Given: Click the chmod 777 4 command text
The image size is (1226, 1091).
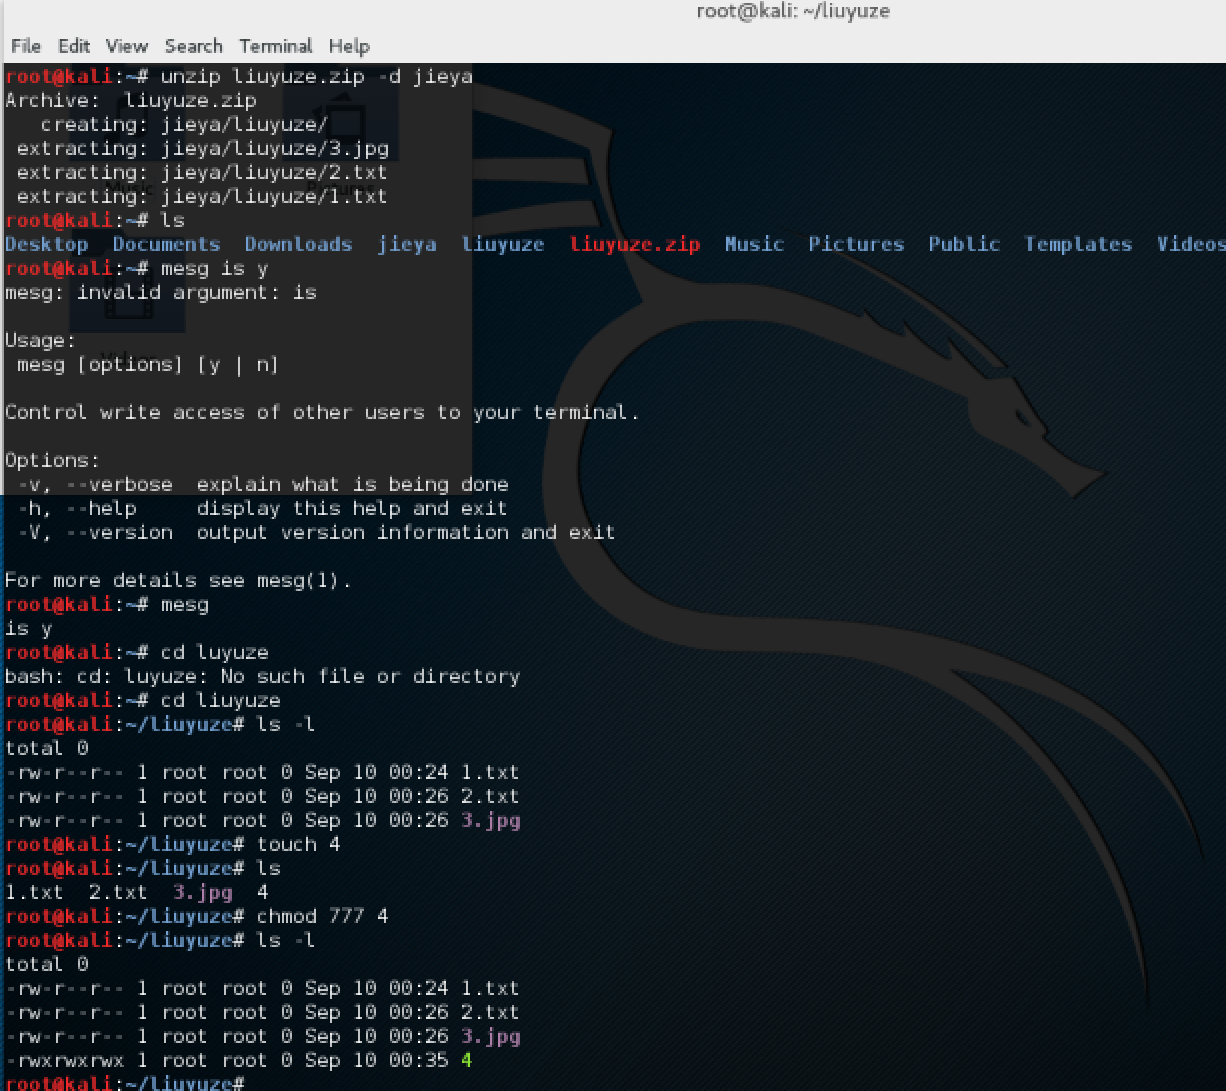Looking at the screenshot, I should [x=322, y=917].
